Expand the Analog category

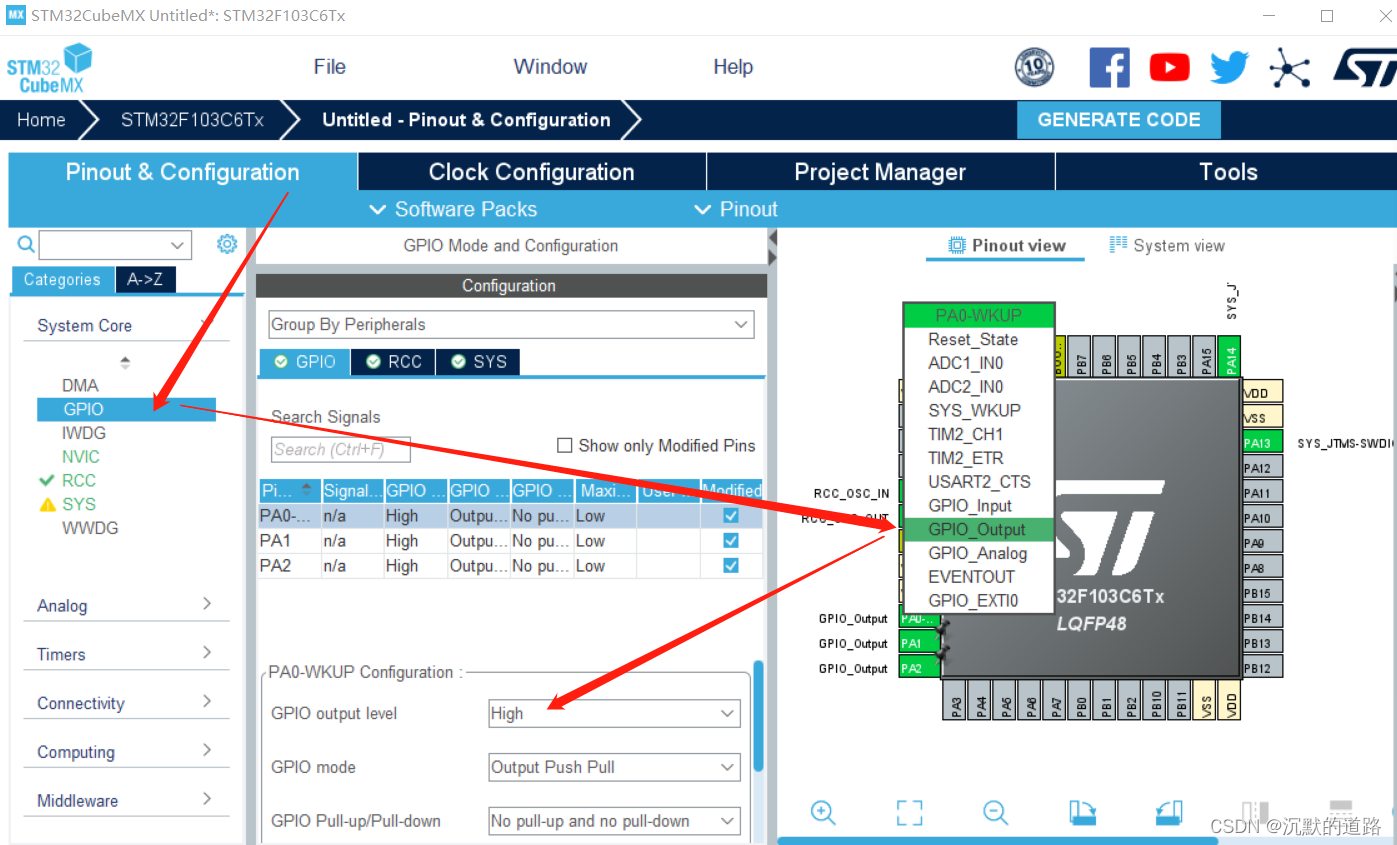click(126, 605)
